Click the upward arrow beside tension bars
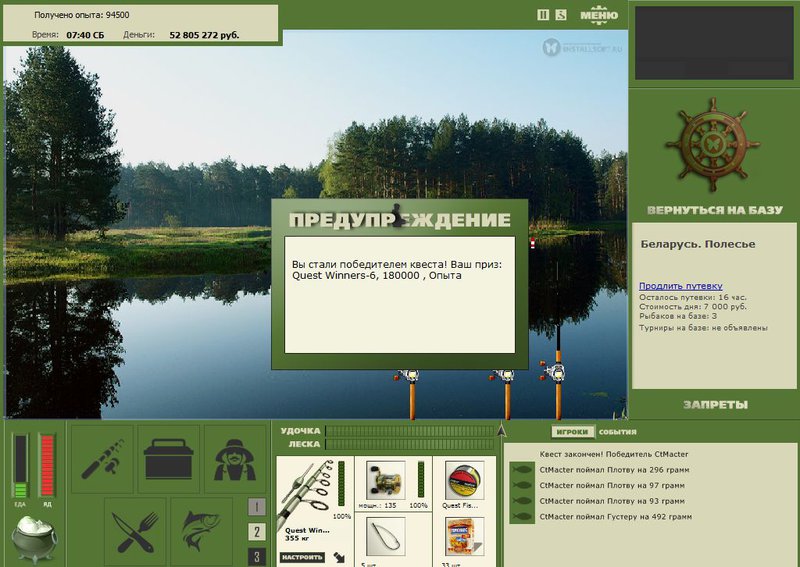The image size is (800, 567). click(501, 430)
